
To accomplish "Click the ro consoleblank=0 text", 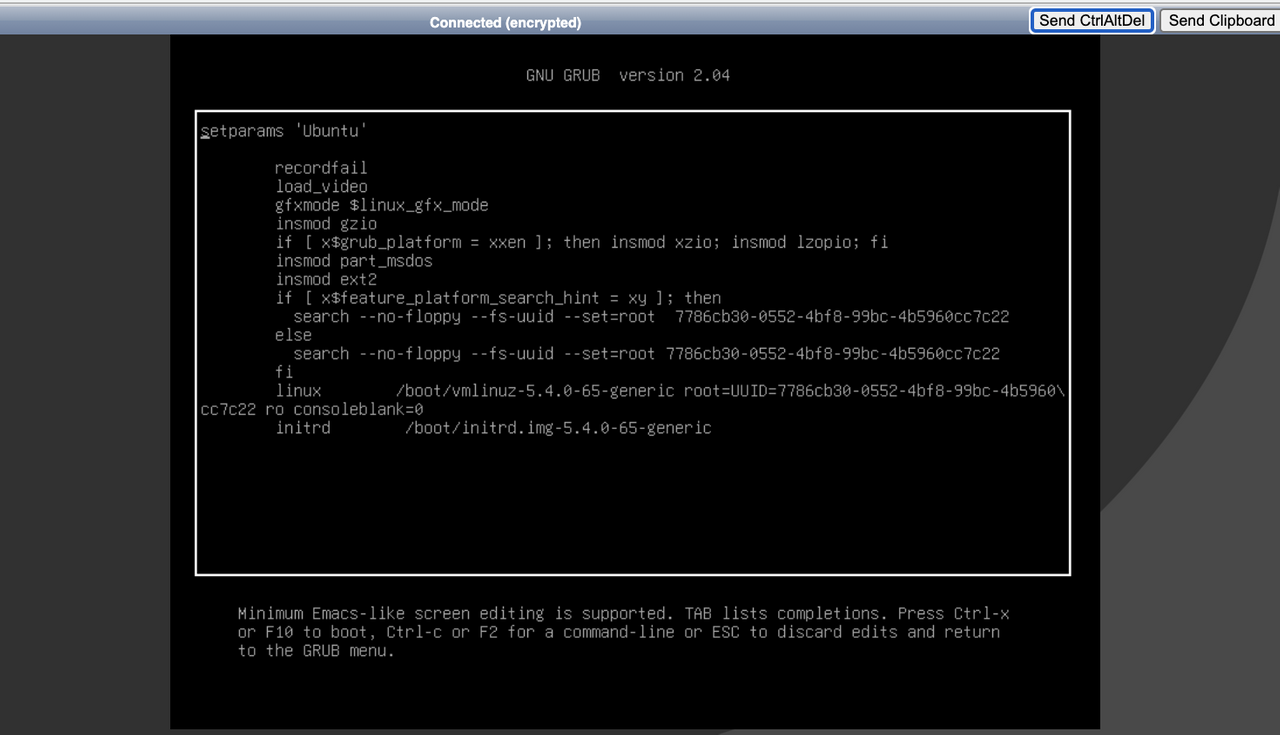I will click(344, 409).
